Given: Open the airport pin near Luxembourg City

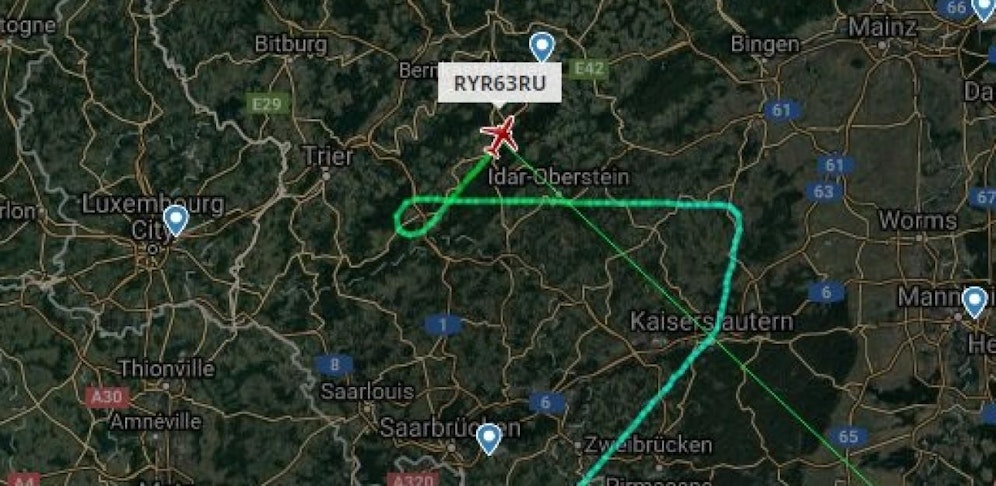Looking at the screenshot, I should point(176,220).
